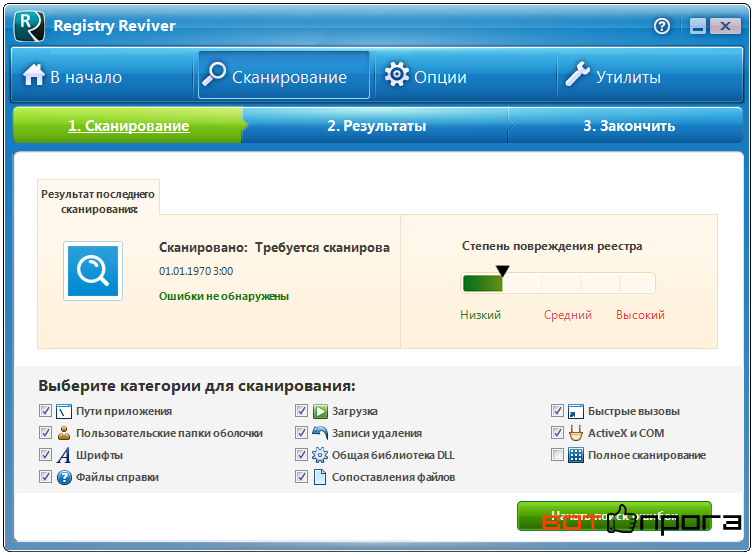Toggle the Пользовательские папки оболочки checkbox
This screenshot has width=754, height=555.
45,433
